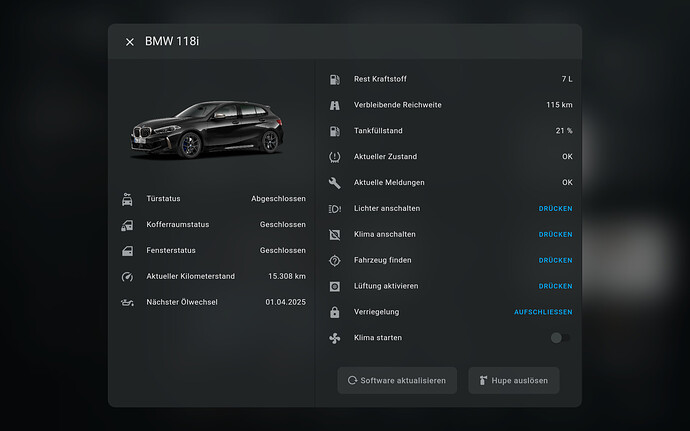Click the Geschlossen value for Fensterstatus
This screenshot has height=431, width=690.
point(283,250)
